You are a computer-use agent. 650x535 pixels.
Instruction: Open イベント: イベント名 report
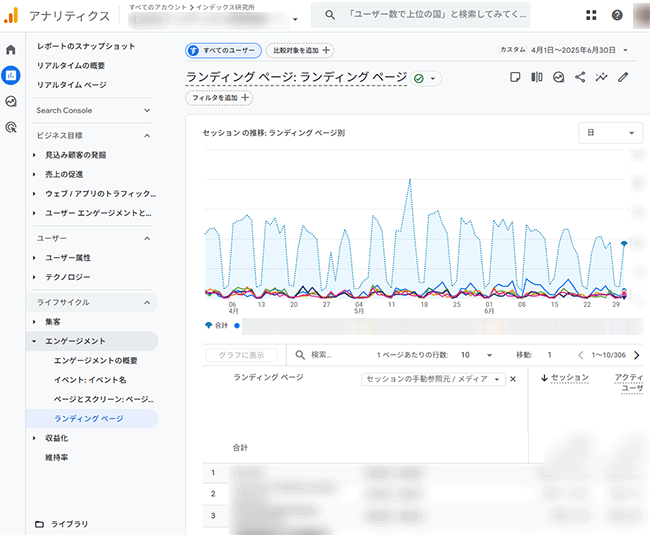coord(90,380)
